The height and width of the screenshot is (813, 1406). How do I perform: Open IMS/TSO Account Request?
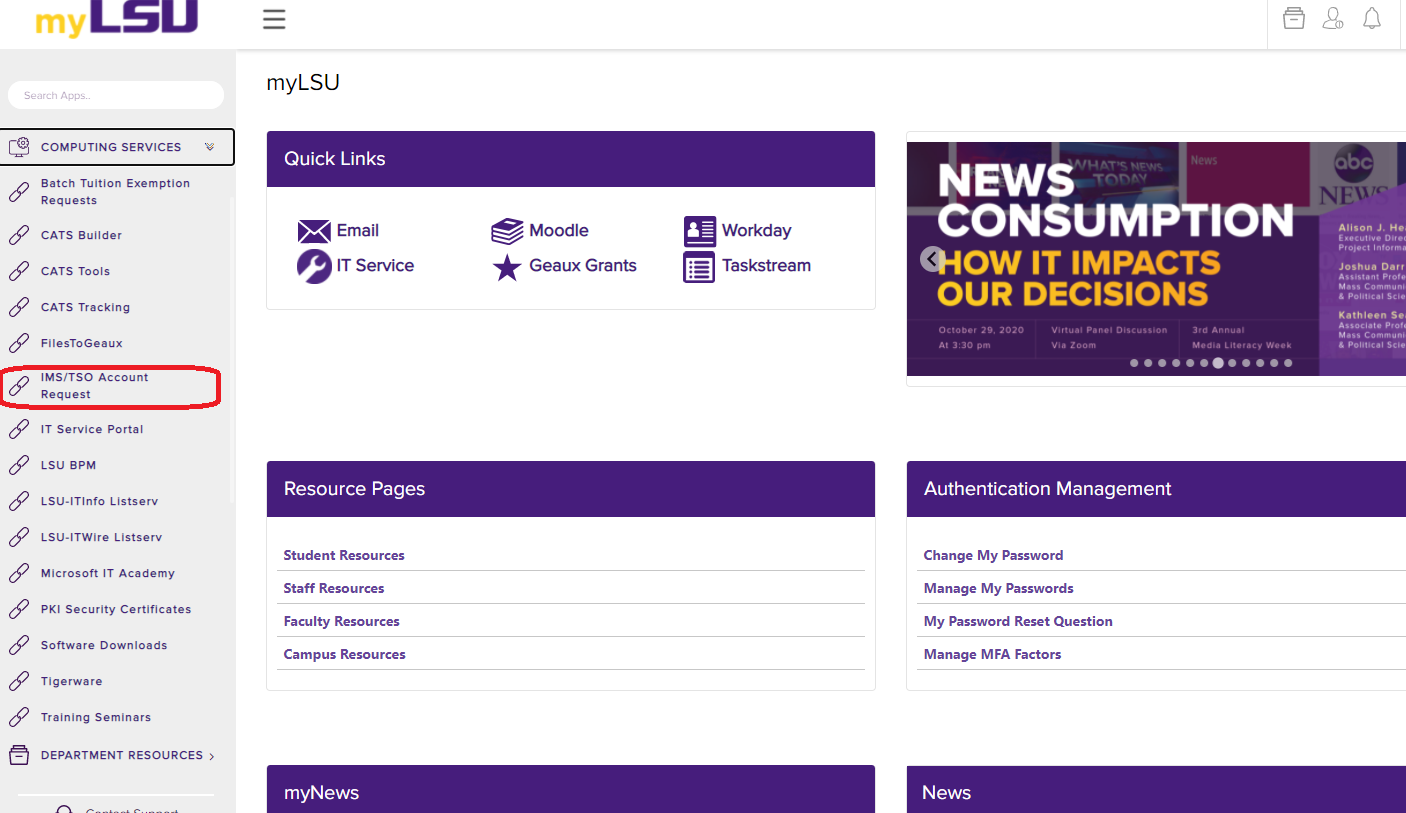coord(94,386)
